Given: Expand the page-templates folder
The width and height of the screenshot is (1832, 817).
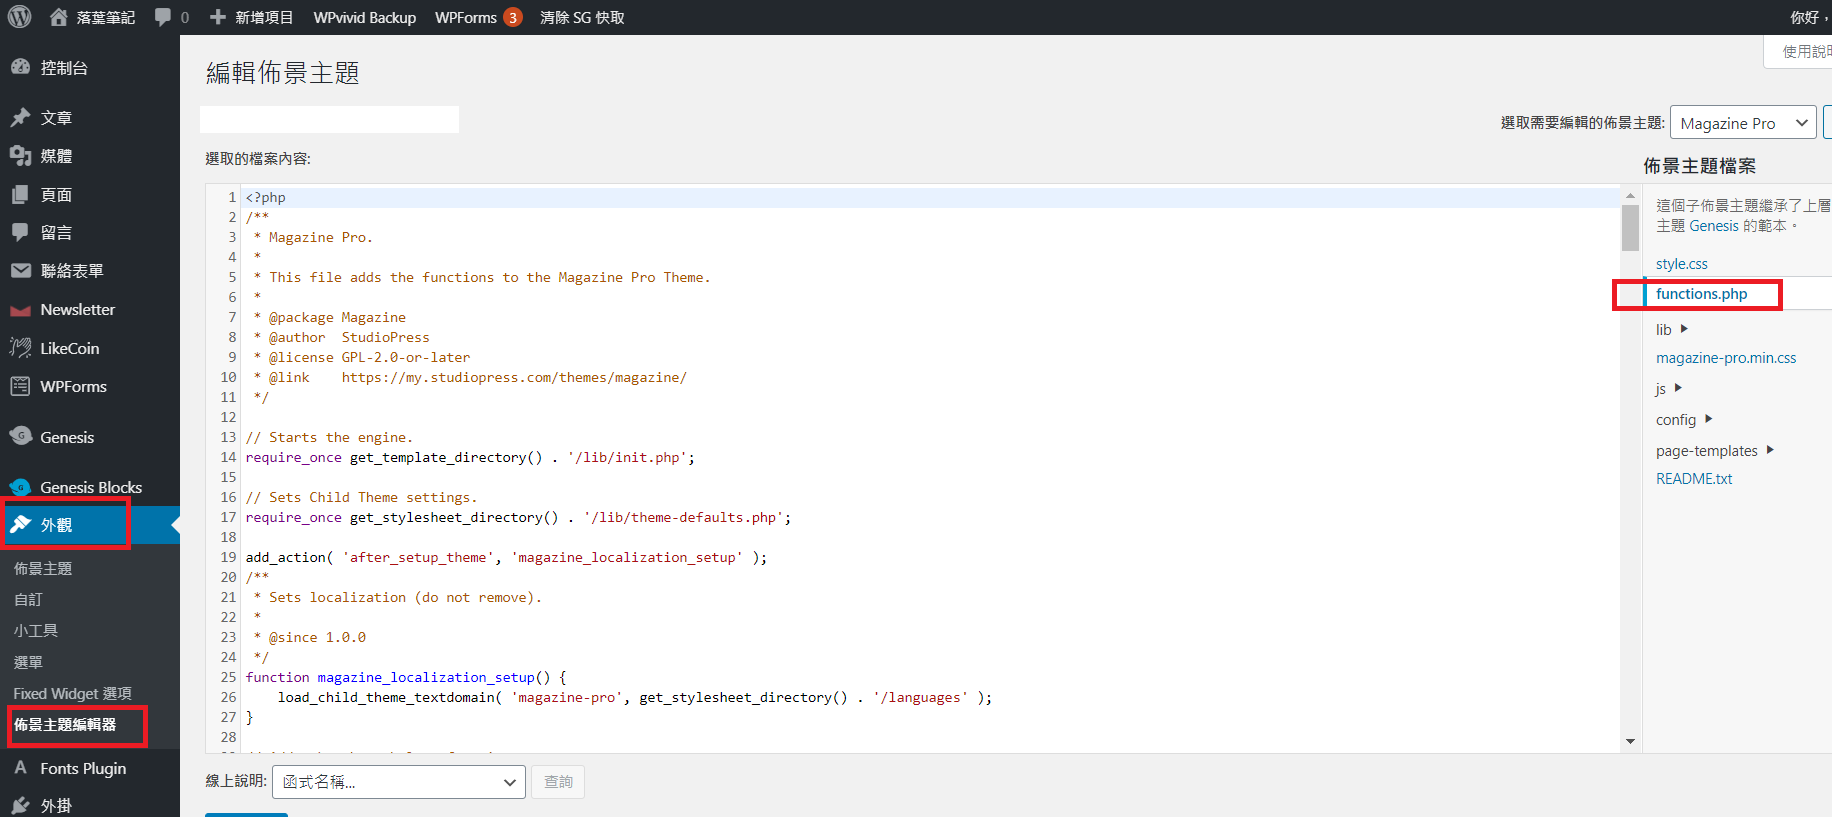Looking at the screenshot, I should coord(1770,450).
